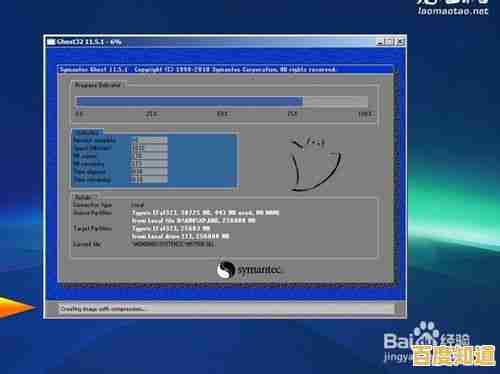Maximize the Ghost32 window
This screenshot has width=500, height=374.
click(x=390, y=42)
